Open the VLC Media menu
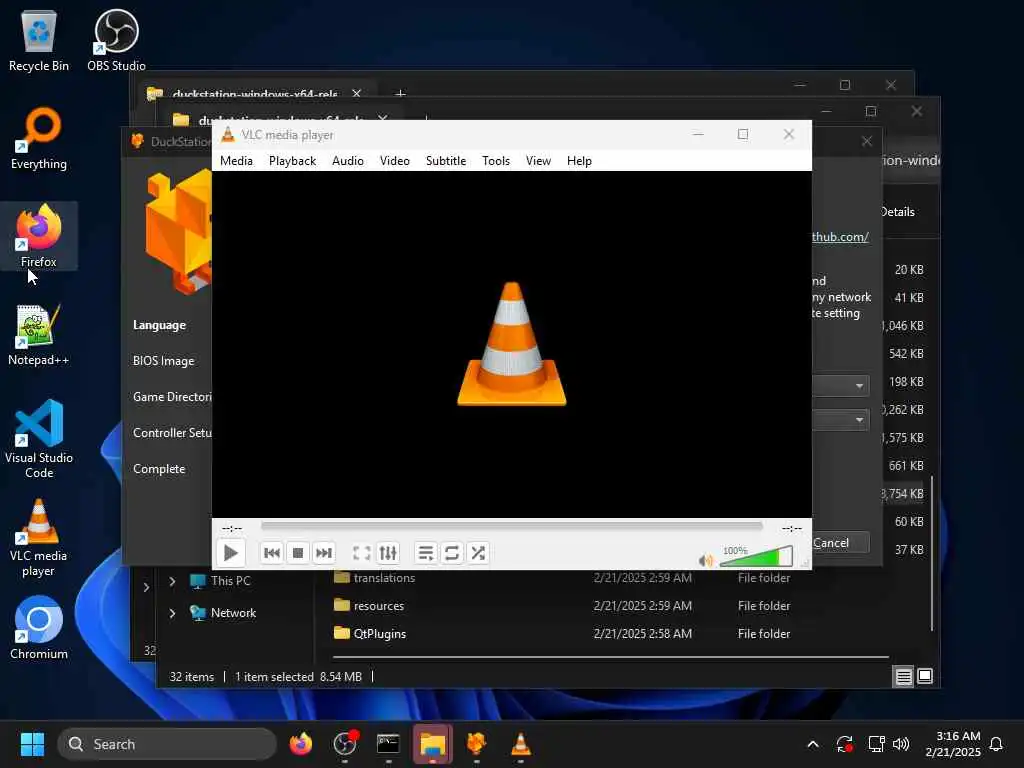The image size is (1024, 768). click(x=236, y=161)
